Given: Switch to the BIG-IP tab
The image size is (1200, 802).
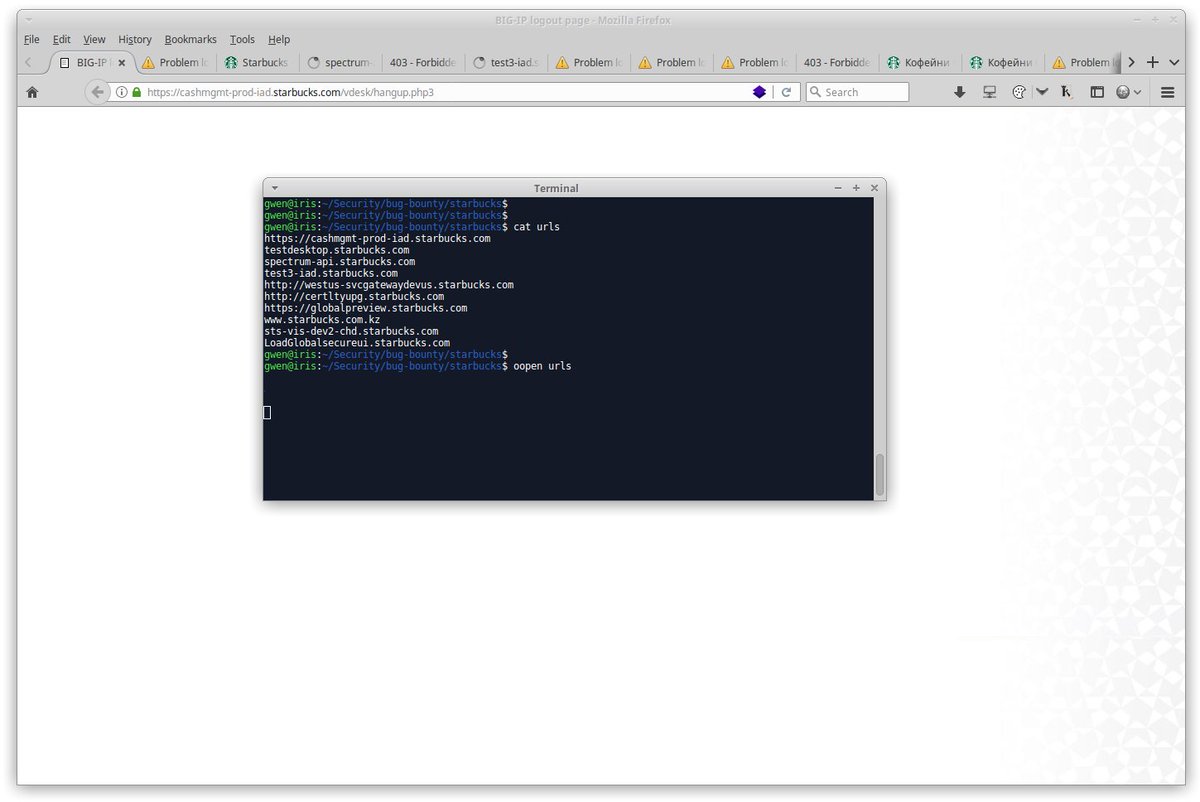Looking at the screenshot, I should point(90,62).
